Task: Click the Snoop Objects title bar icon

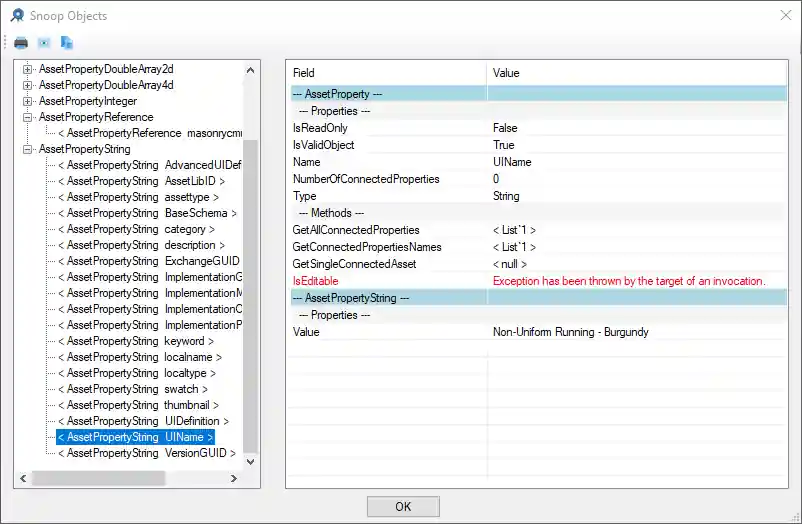Action: (x=17, y=15)
